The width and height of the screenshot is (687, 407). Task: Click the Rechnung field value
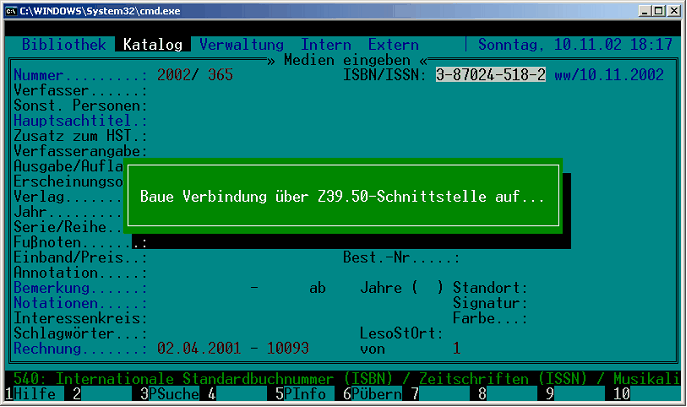[x=233, y=348]
